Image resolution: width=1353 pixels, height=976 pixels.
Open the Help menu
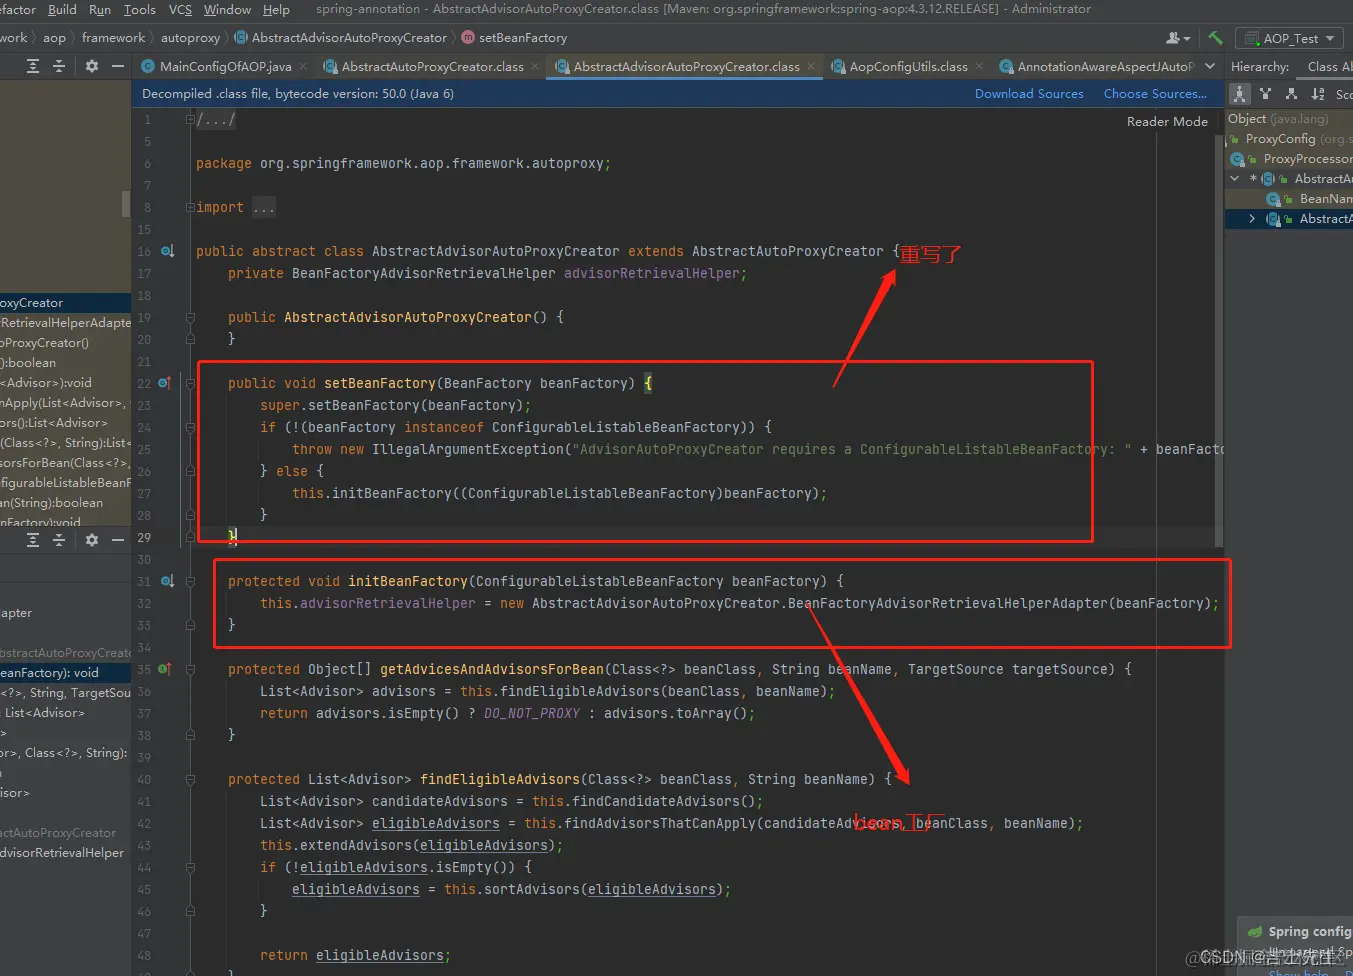pos(276,9)
